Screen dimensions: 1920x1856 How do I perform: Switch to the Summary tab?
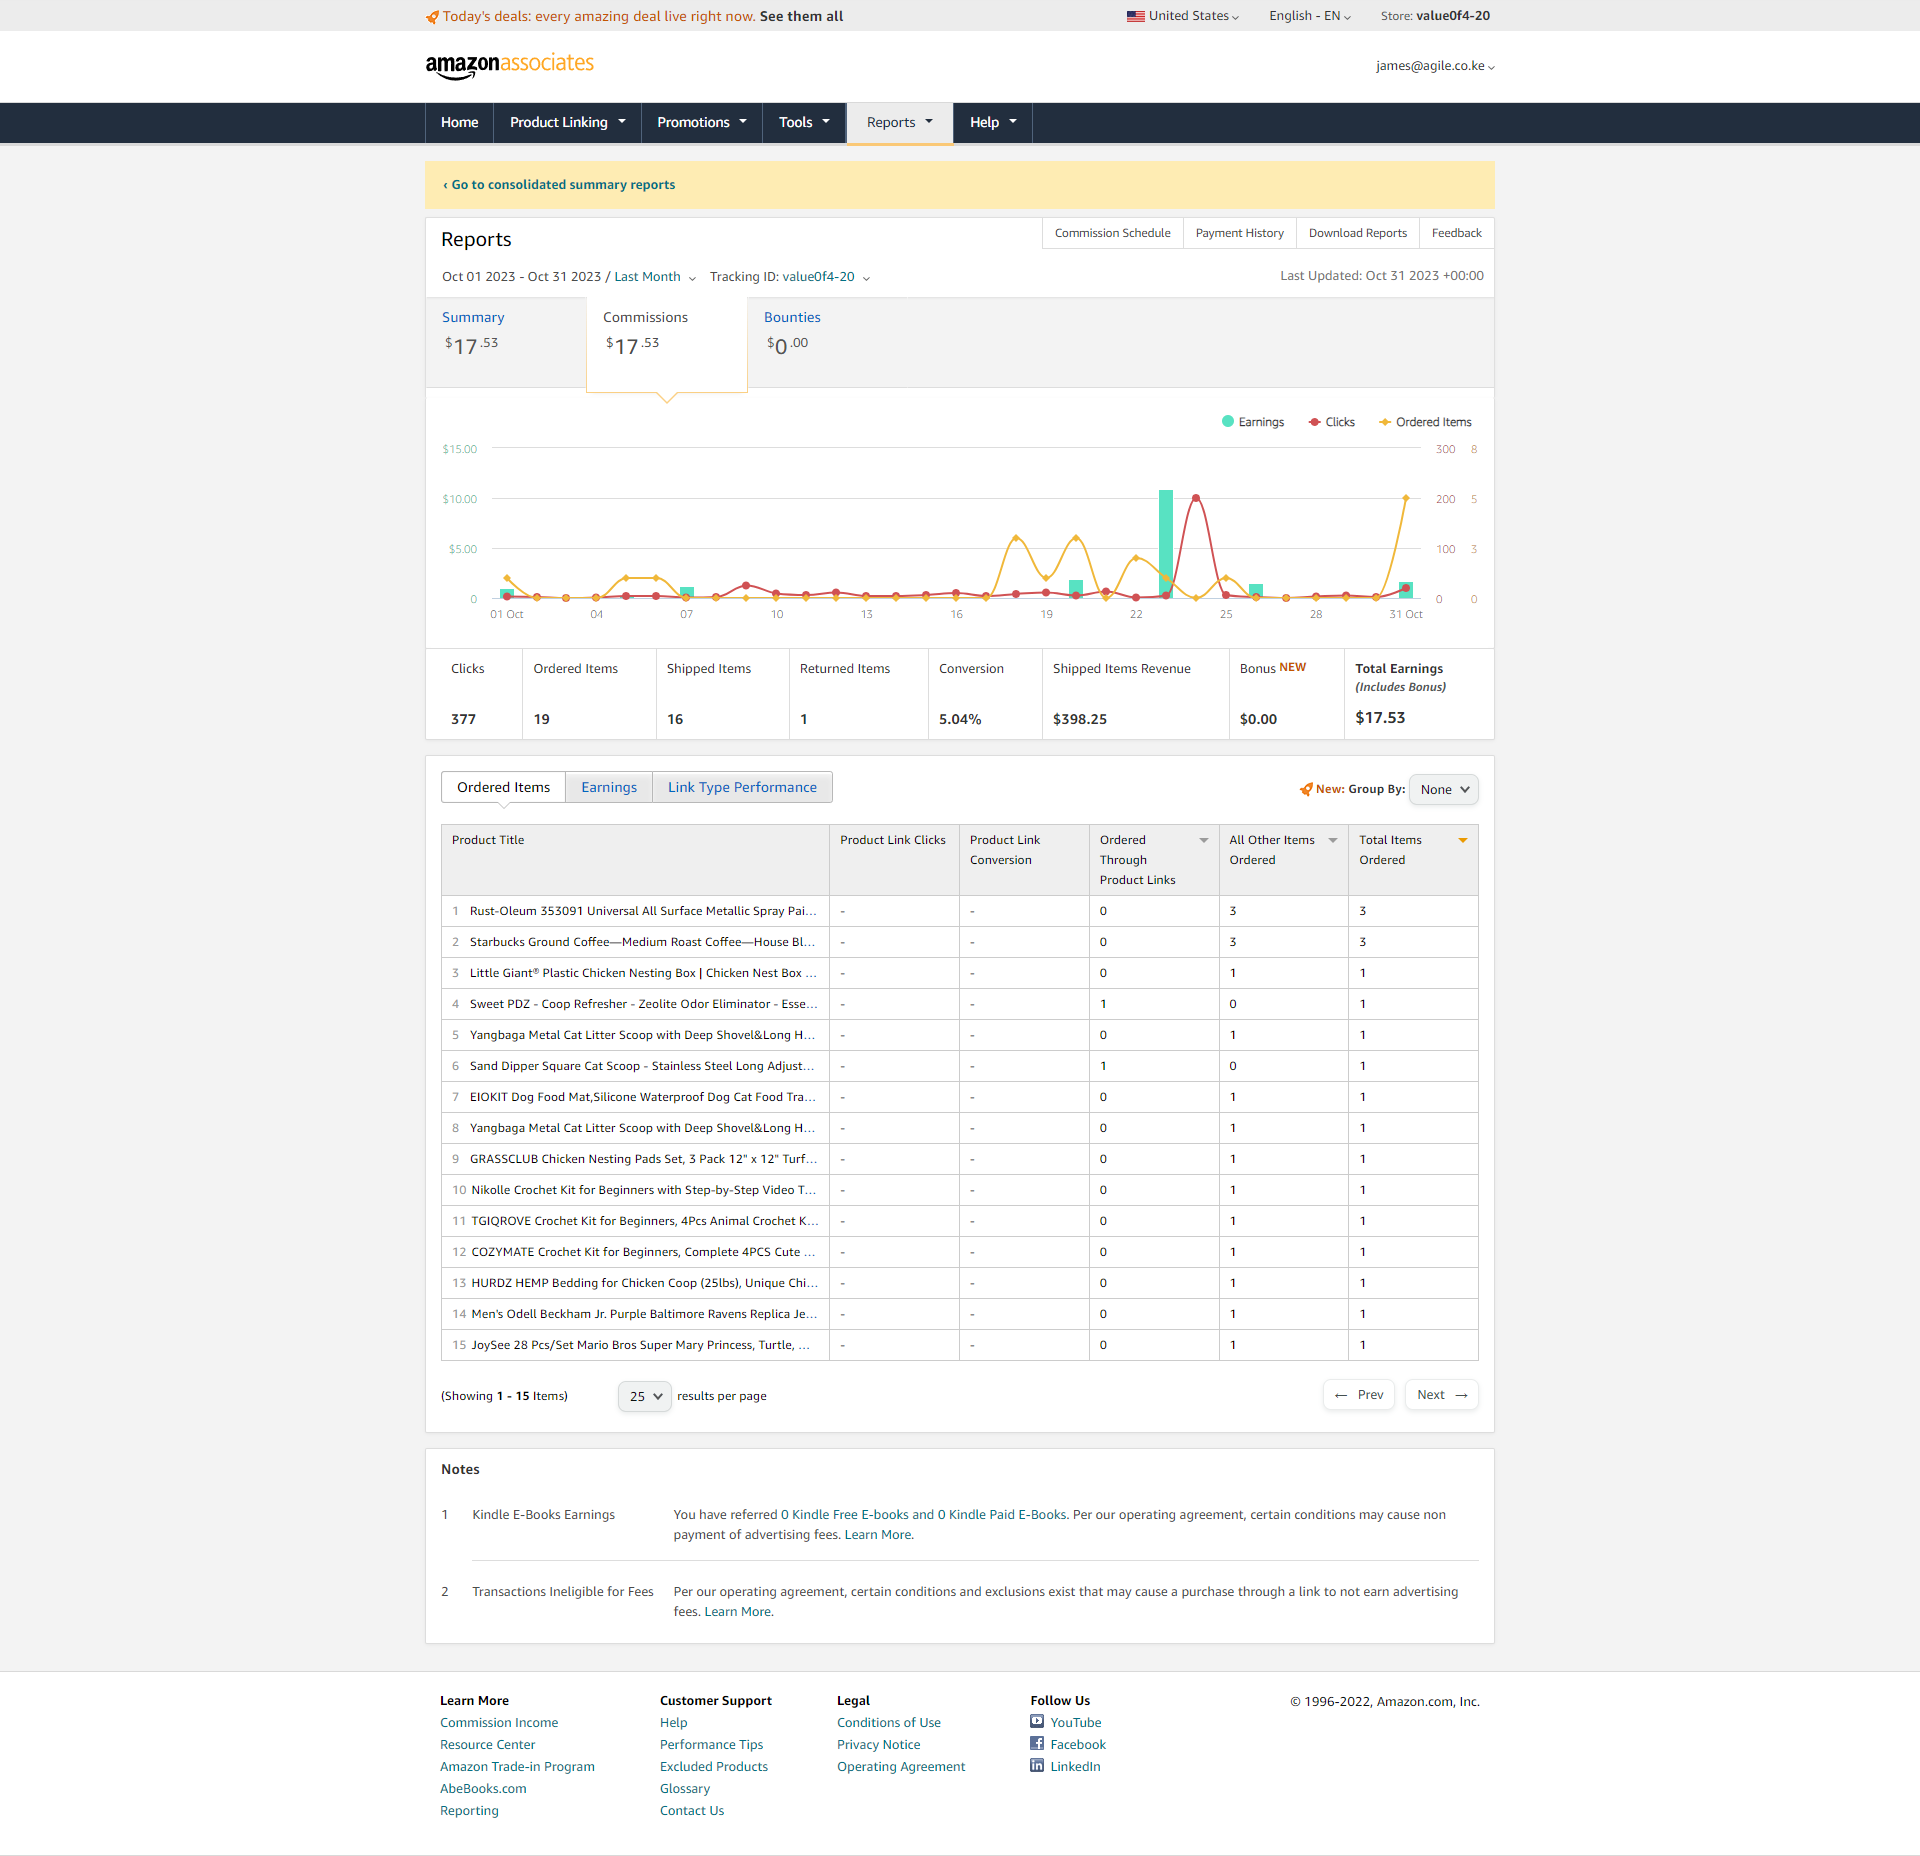(506, 342)
